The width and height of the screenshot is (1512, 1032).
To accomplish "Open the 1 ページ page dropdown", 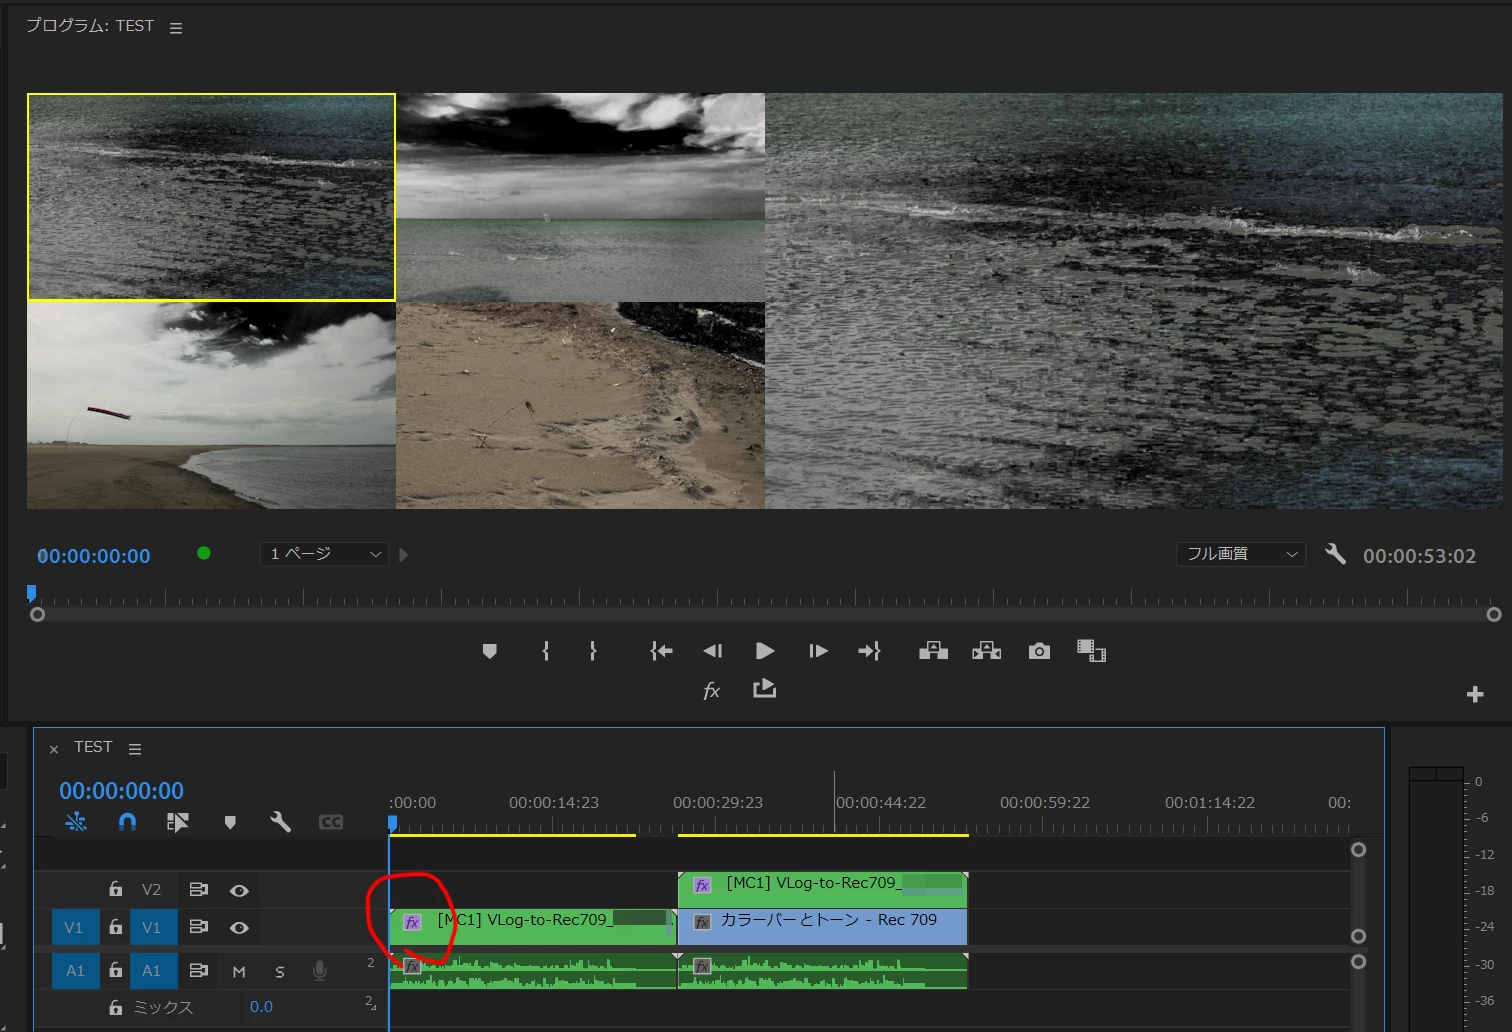I will (325, 554).
